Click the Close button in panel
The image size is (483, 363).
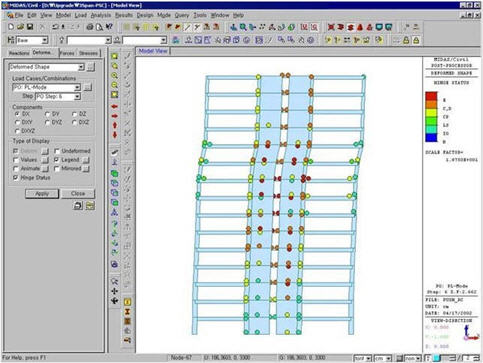click(78, 194)
